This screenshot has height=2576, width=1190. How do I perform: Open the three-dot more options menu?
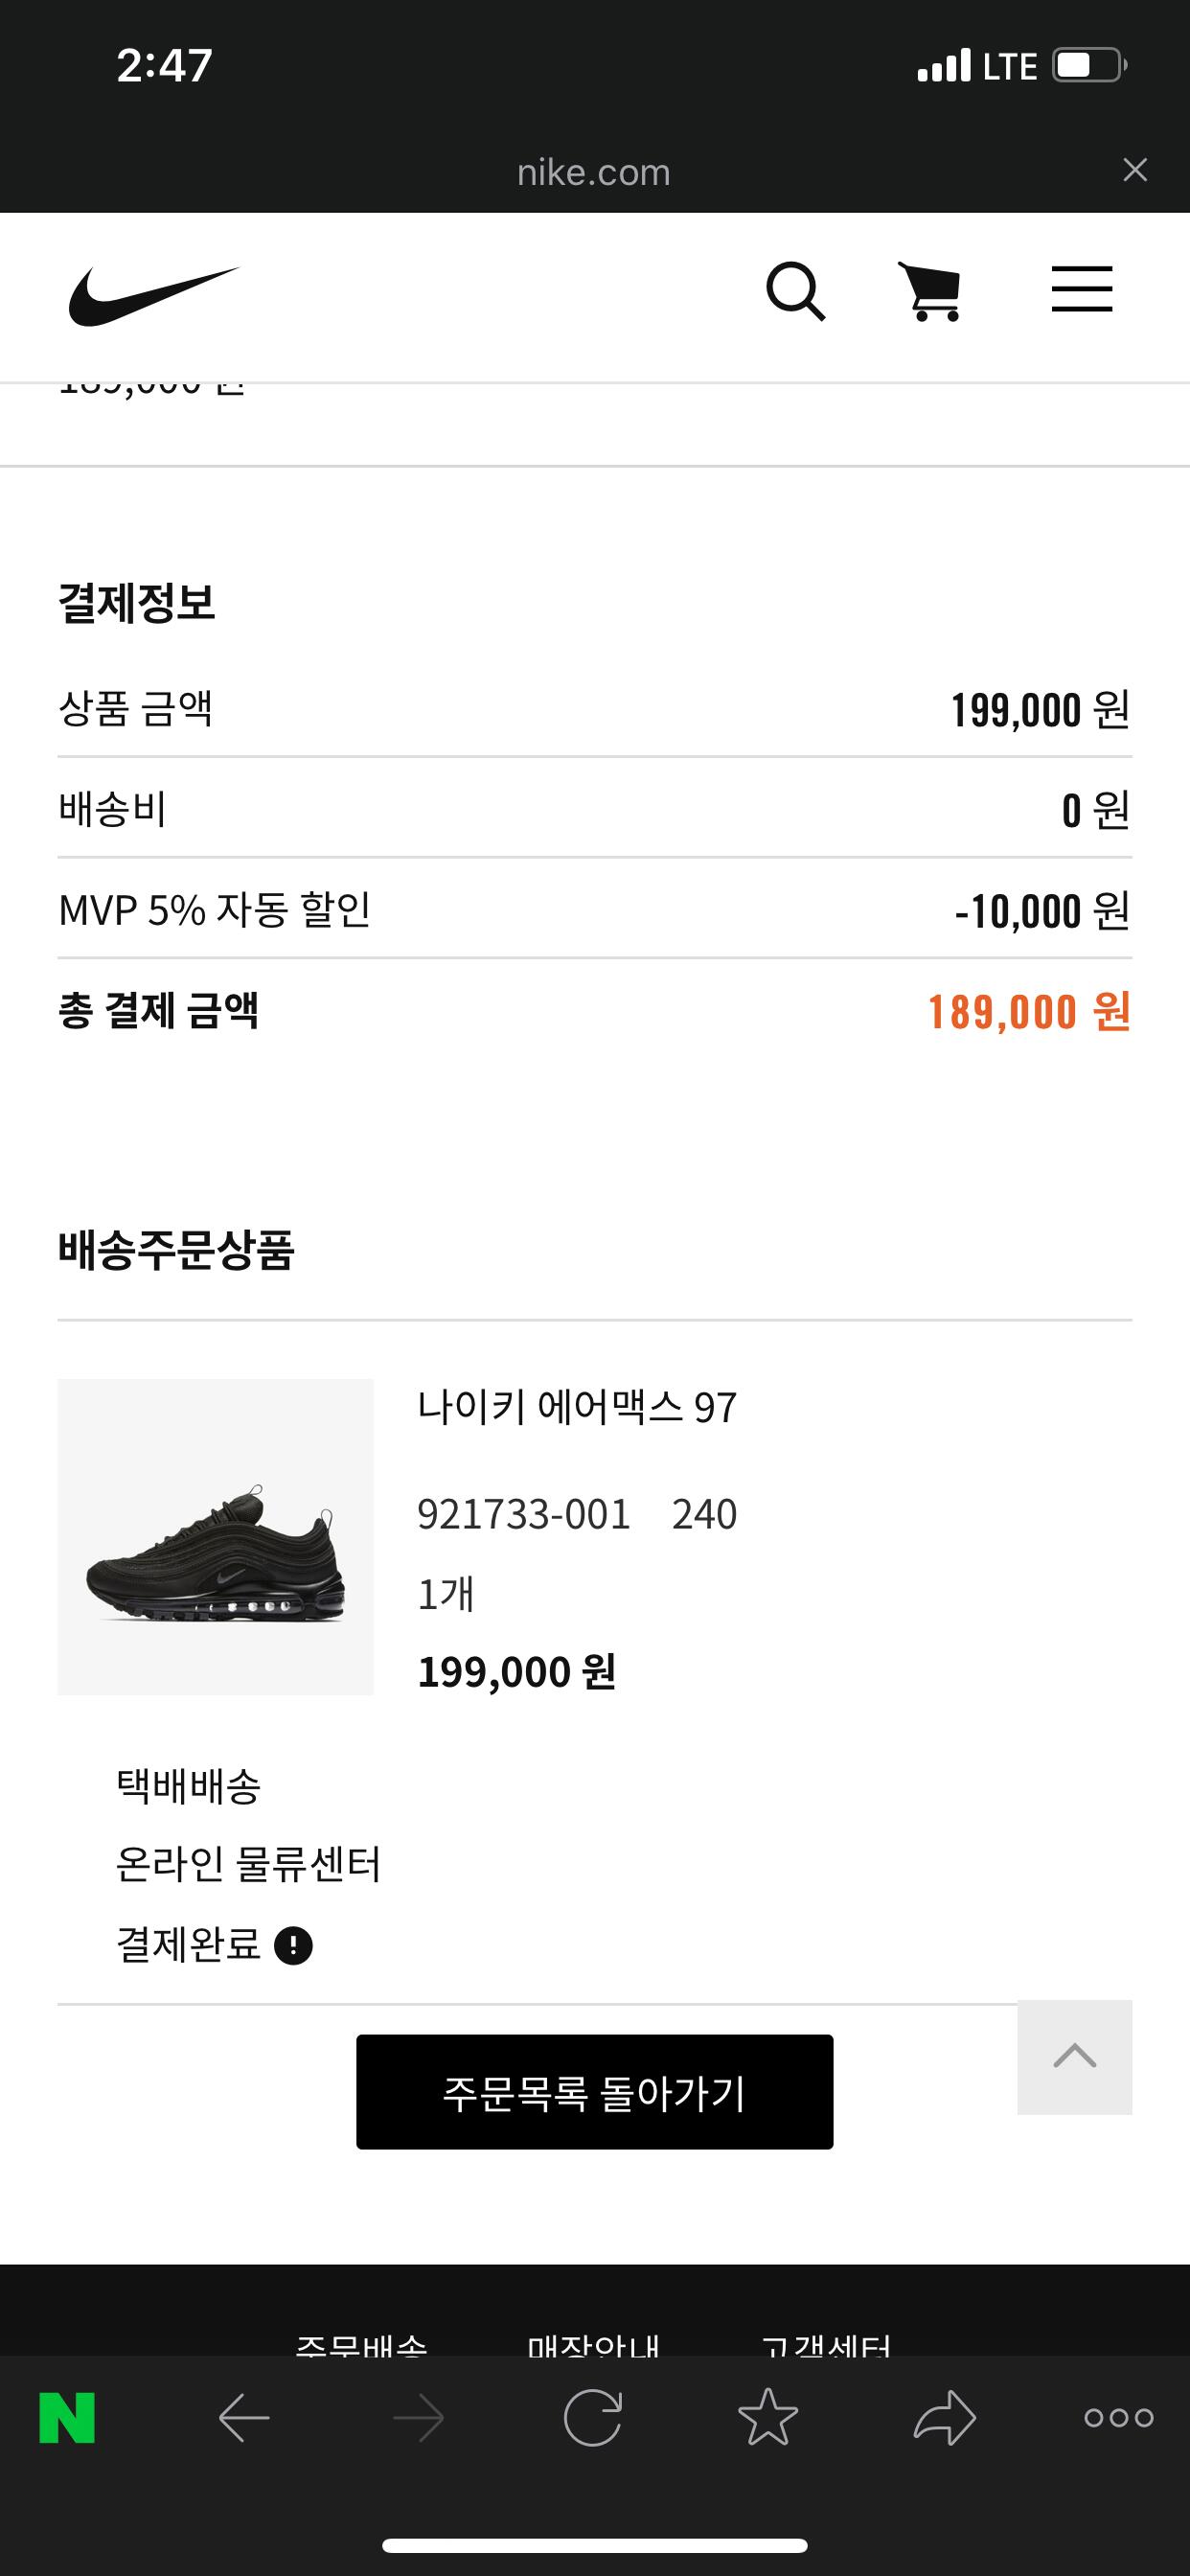pos(1118,2418)
